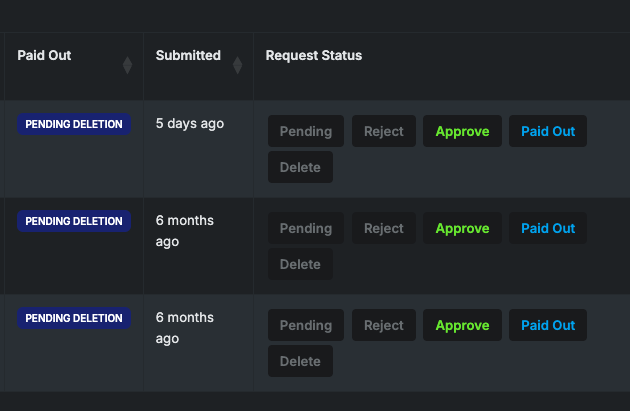Approve the second row's 6 months ago request
Screen dimensions: 630x411
pos(462,228)
